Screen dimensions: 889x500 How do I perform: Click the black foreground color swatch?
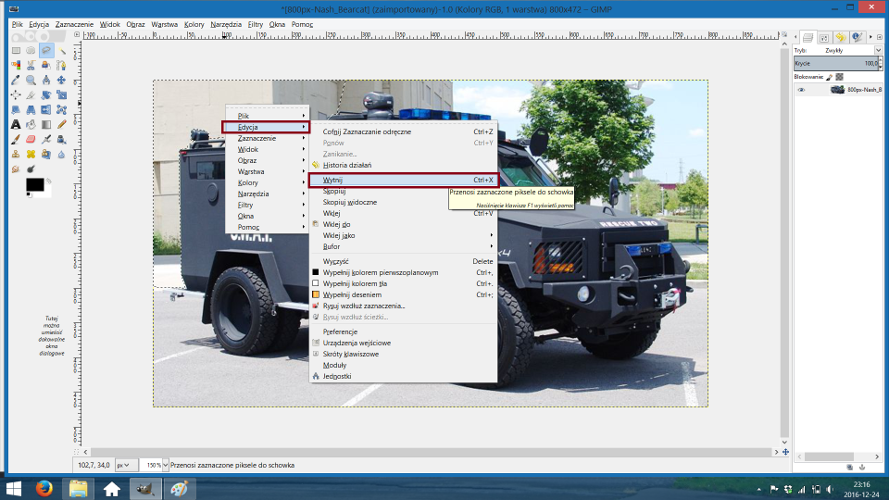point(35,185)
